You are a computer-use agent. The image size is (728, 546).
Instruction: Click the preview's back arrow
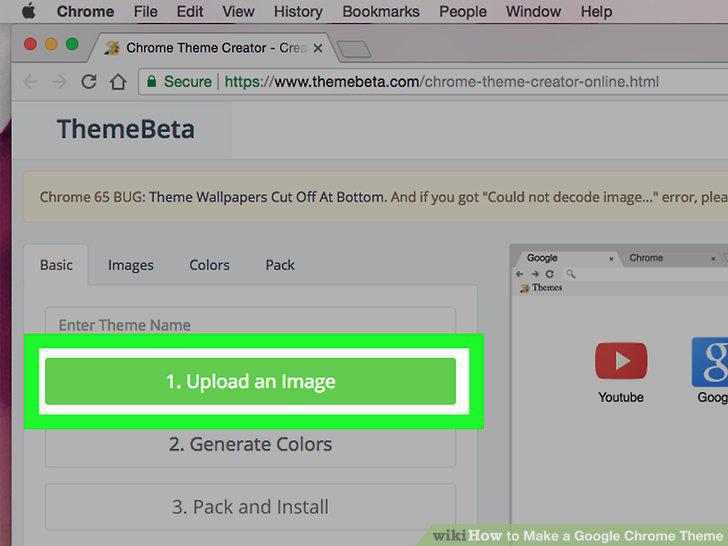tap(520, 274)
